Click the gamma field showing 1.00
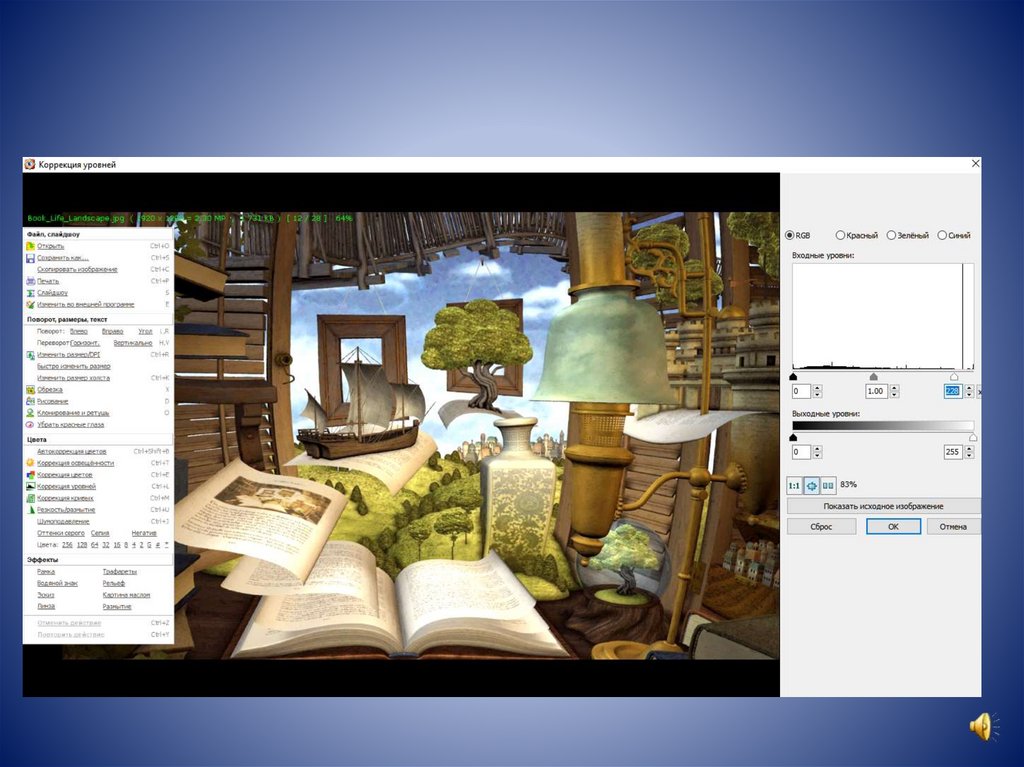Viewport: 1024px width, 767px height. (876, 391)
